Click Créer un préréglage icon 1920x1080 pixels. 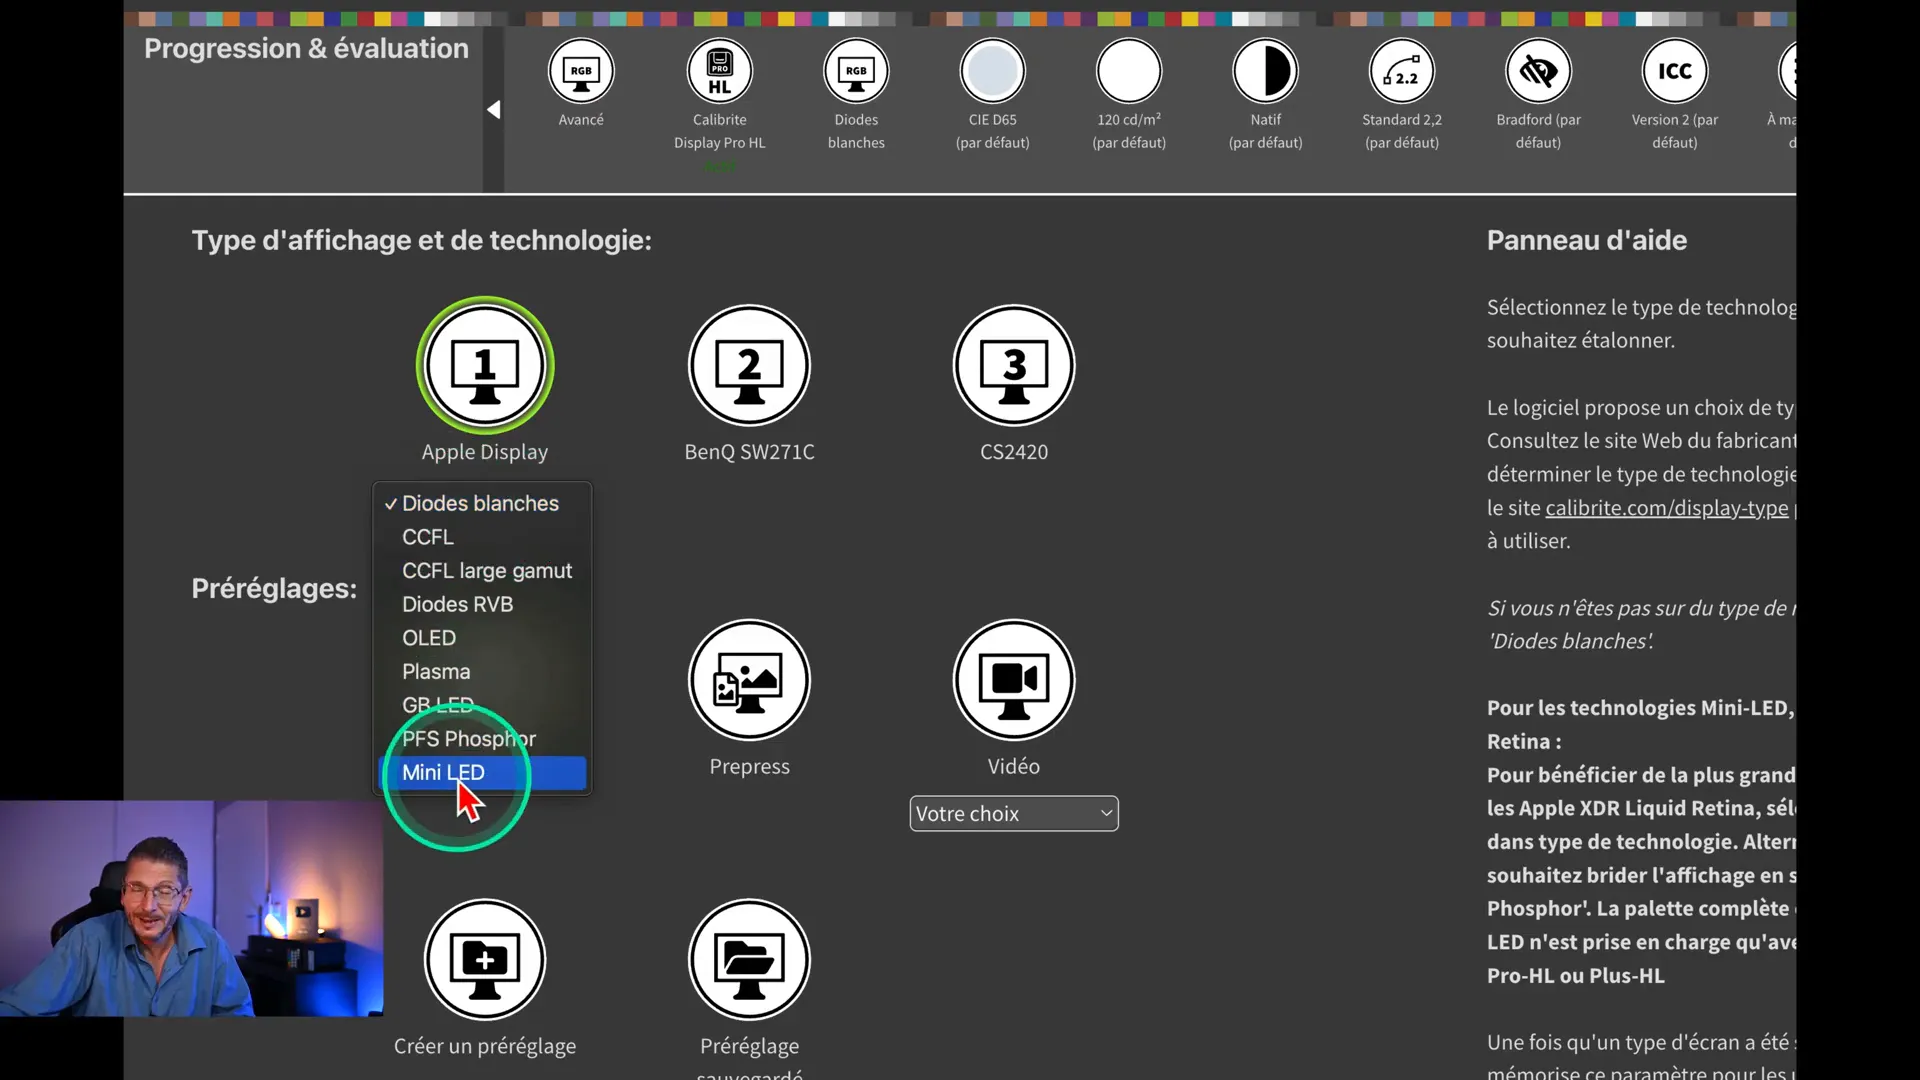(x=485, y=960)
